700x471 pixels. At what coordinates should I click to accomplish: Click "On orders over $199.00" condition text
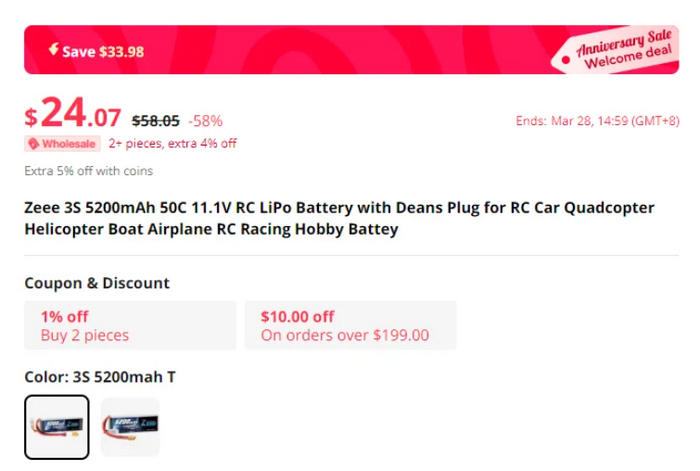(x=345, y=335)
